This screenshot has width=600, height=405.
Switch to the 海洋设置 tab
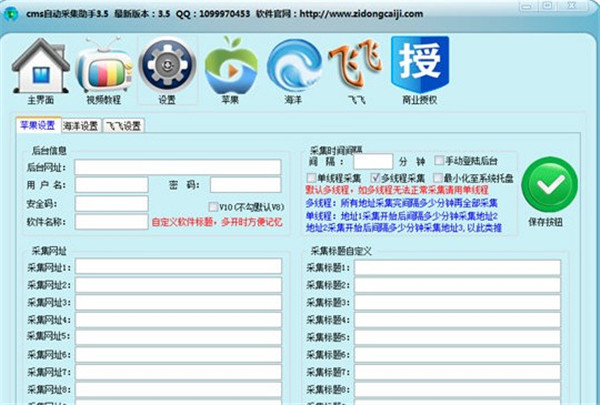[x=81, y=126]
